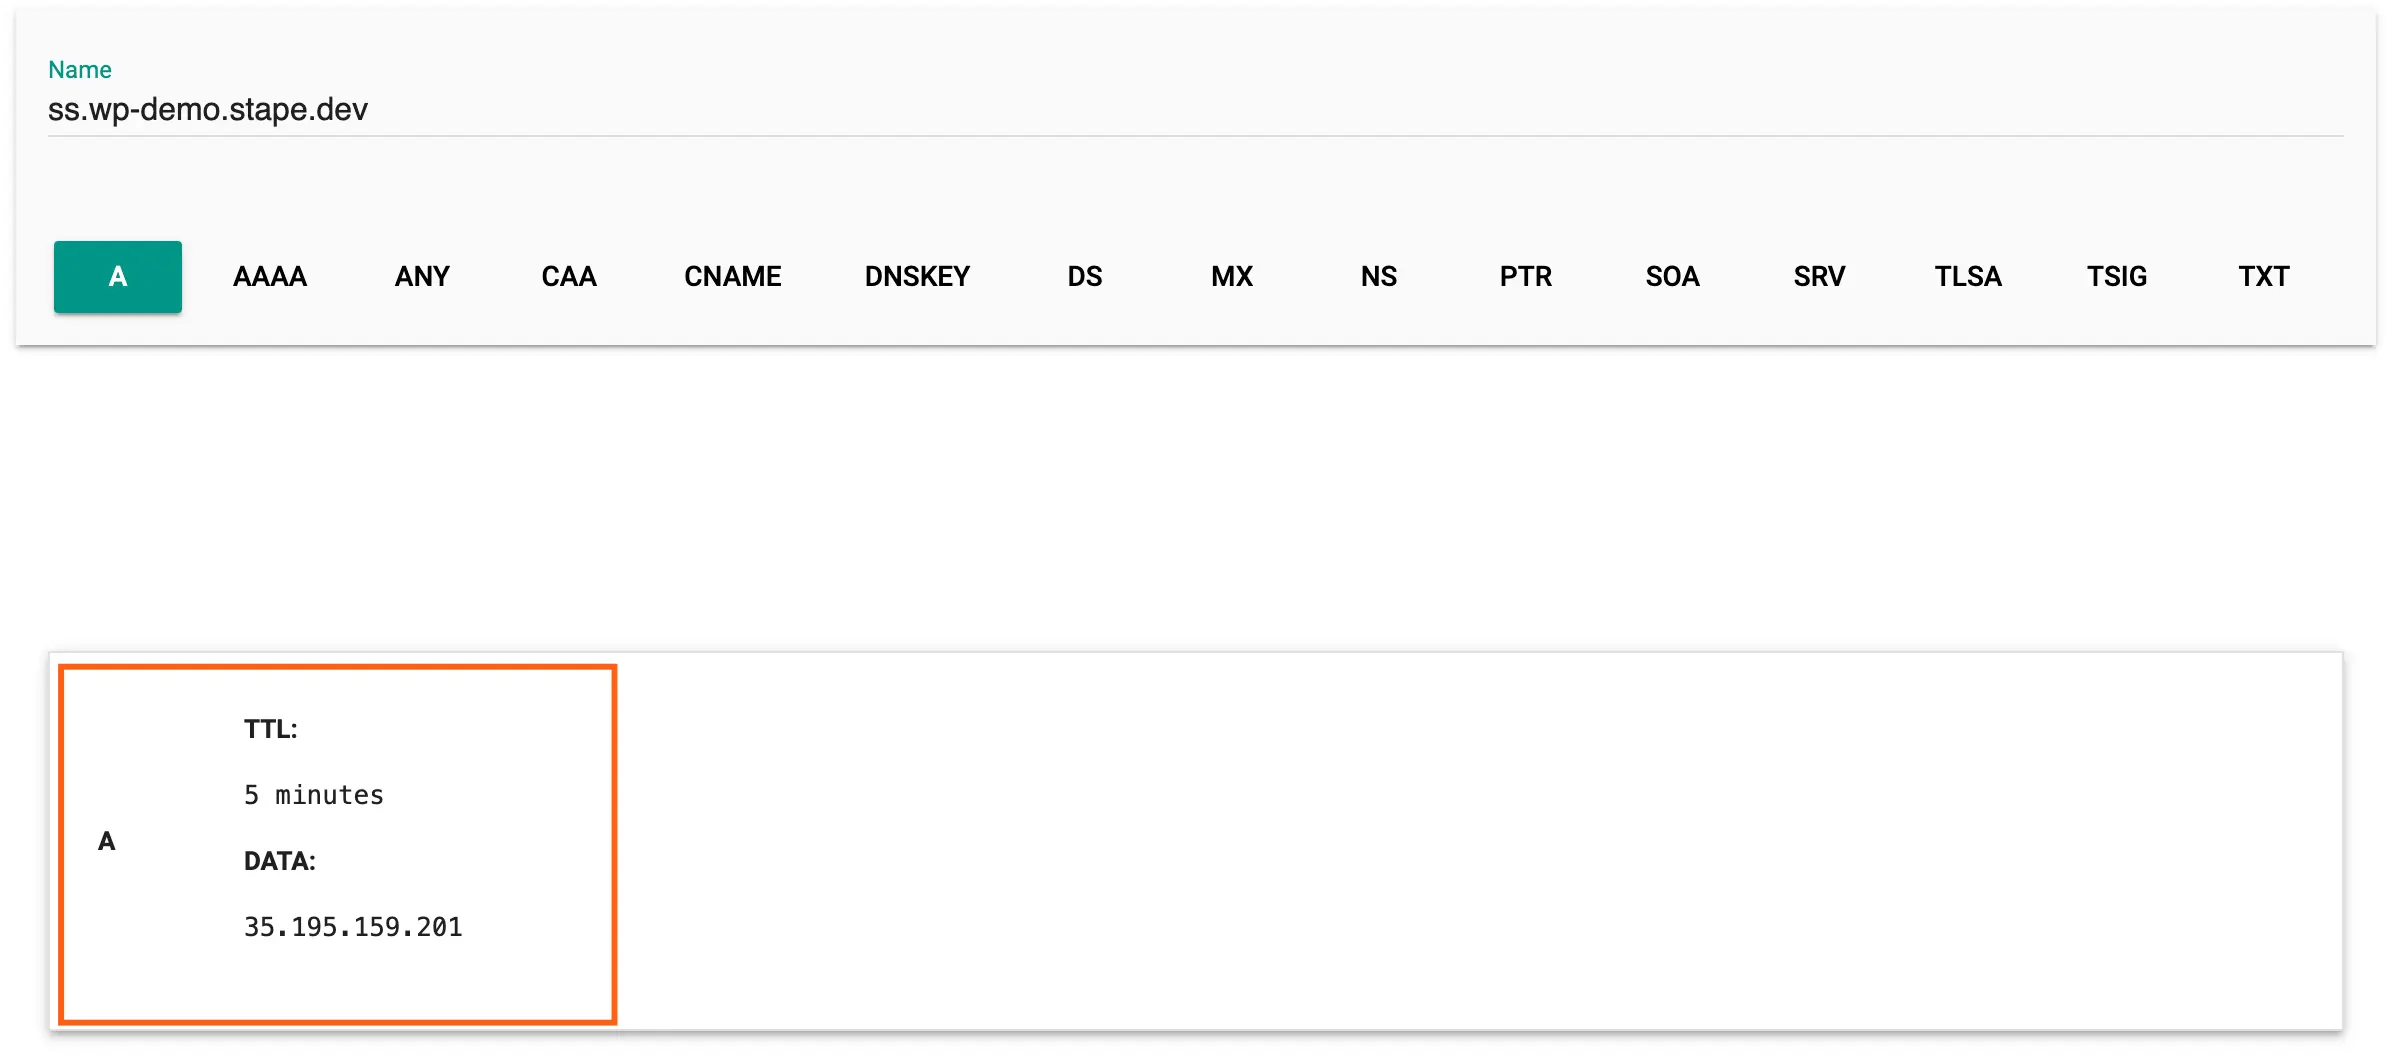Select the PTR record type
2390x1058 pixels.
(1526, 277)
